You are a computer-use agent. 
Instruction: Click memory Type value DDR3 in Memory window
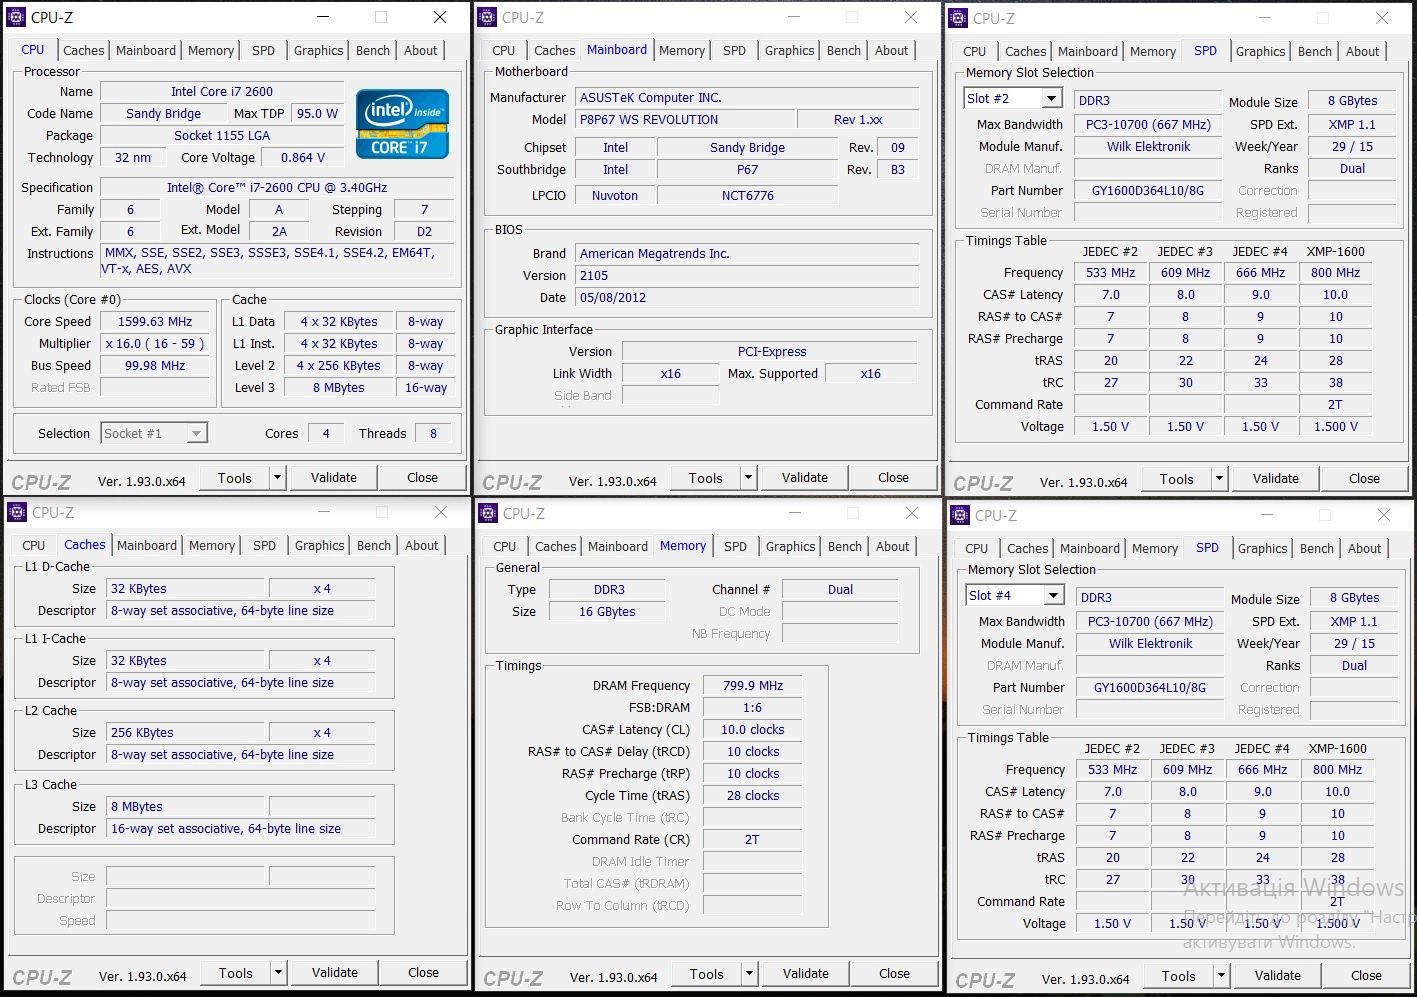pos(607,590)
